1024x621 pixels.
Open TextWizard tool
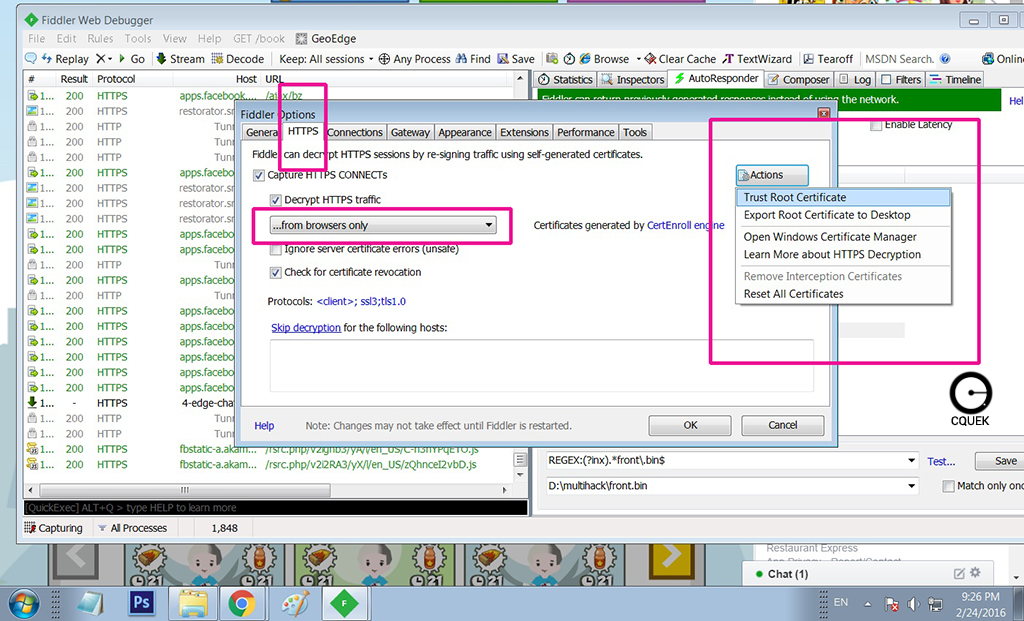[757, 59]
